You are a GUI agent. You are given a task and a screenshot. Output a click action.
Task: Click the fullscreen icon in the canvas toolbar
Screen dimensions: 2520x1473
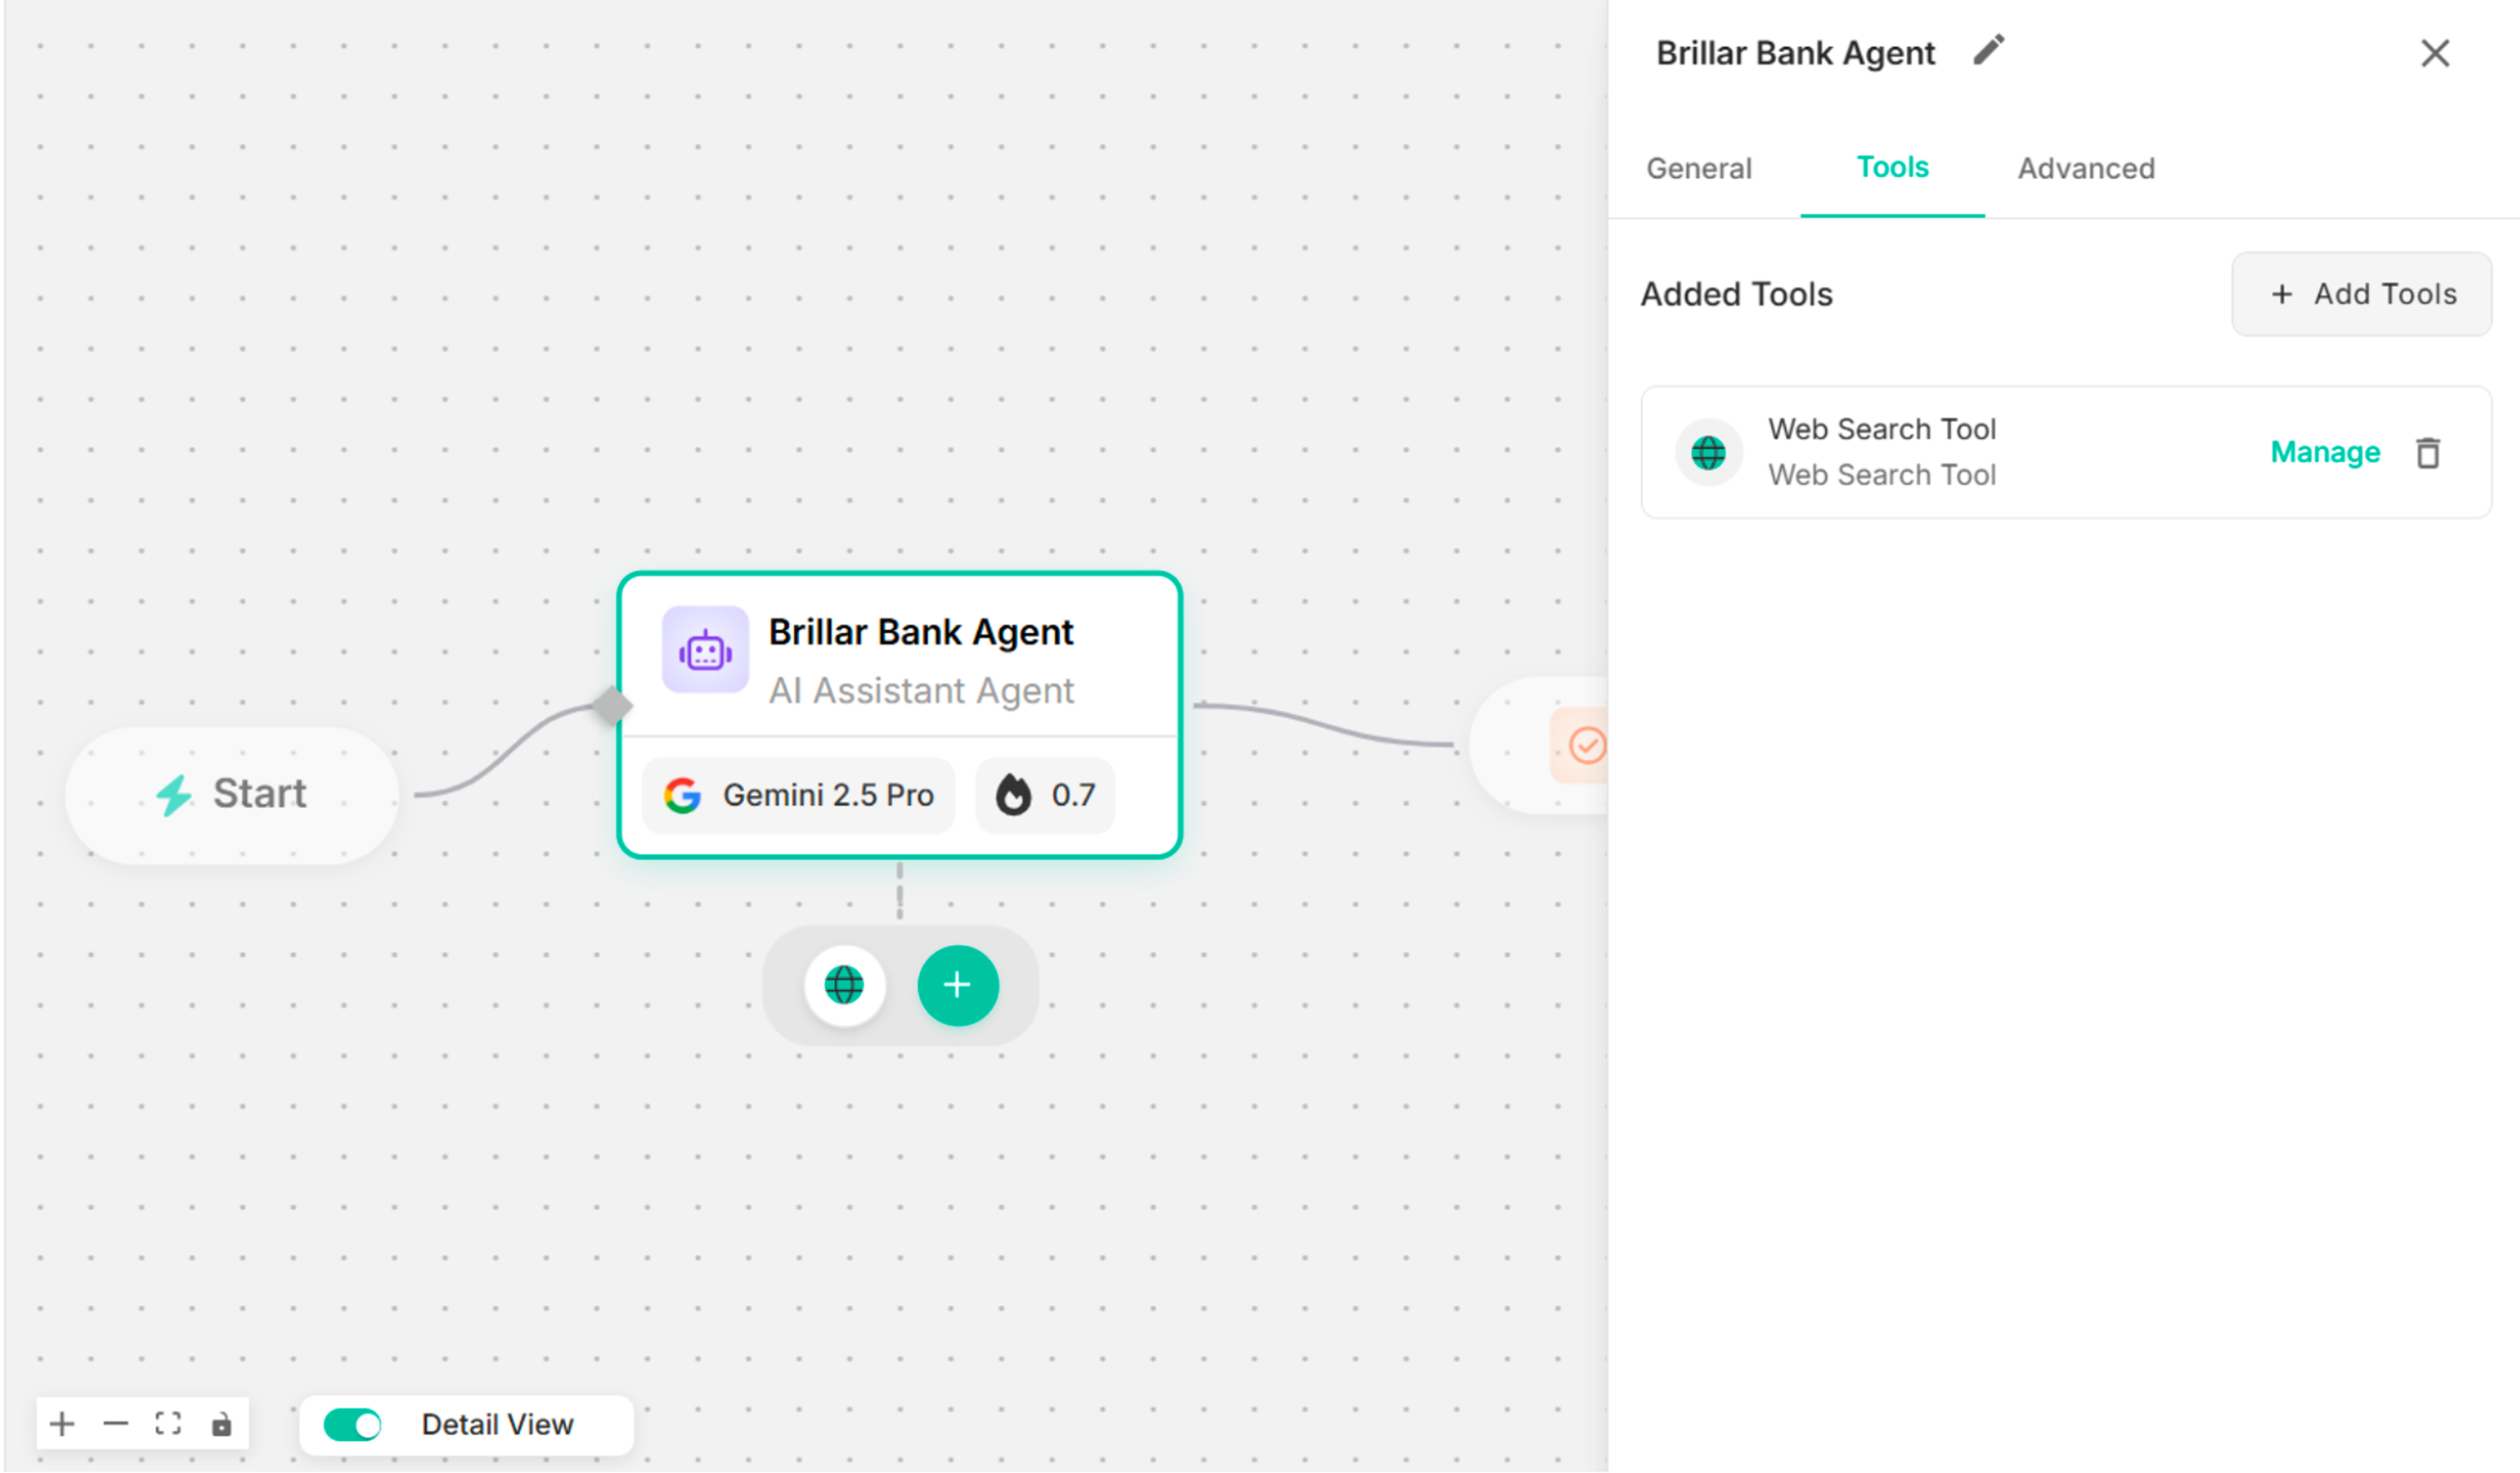168,1424
